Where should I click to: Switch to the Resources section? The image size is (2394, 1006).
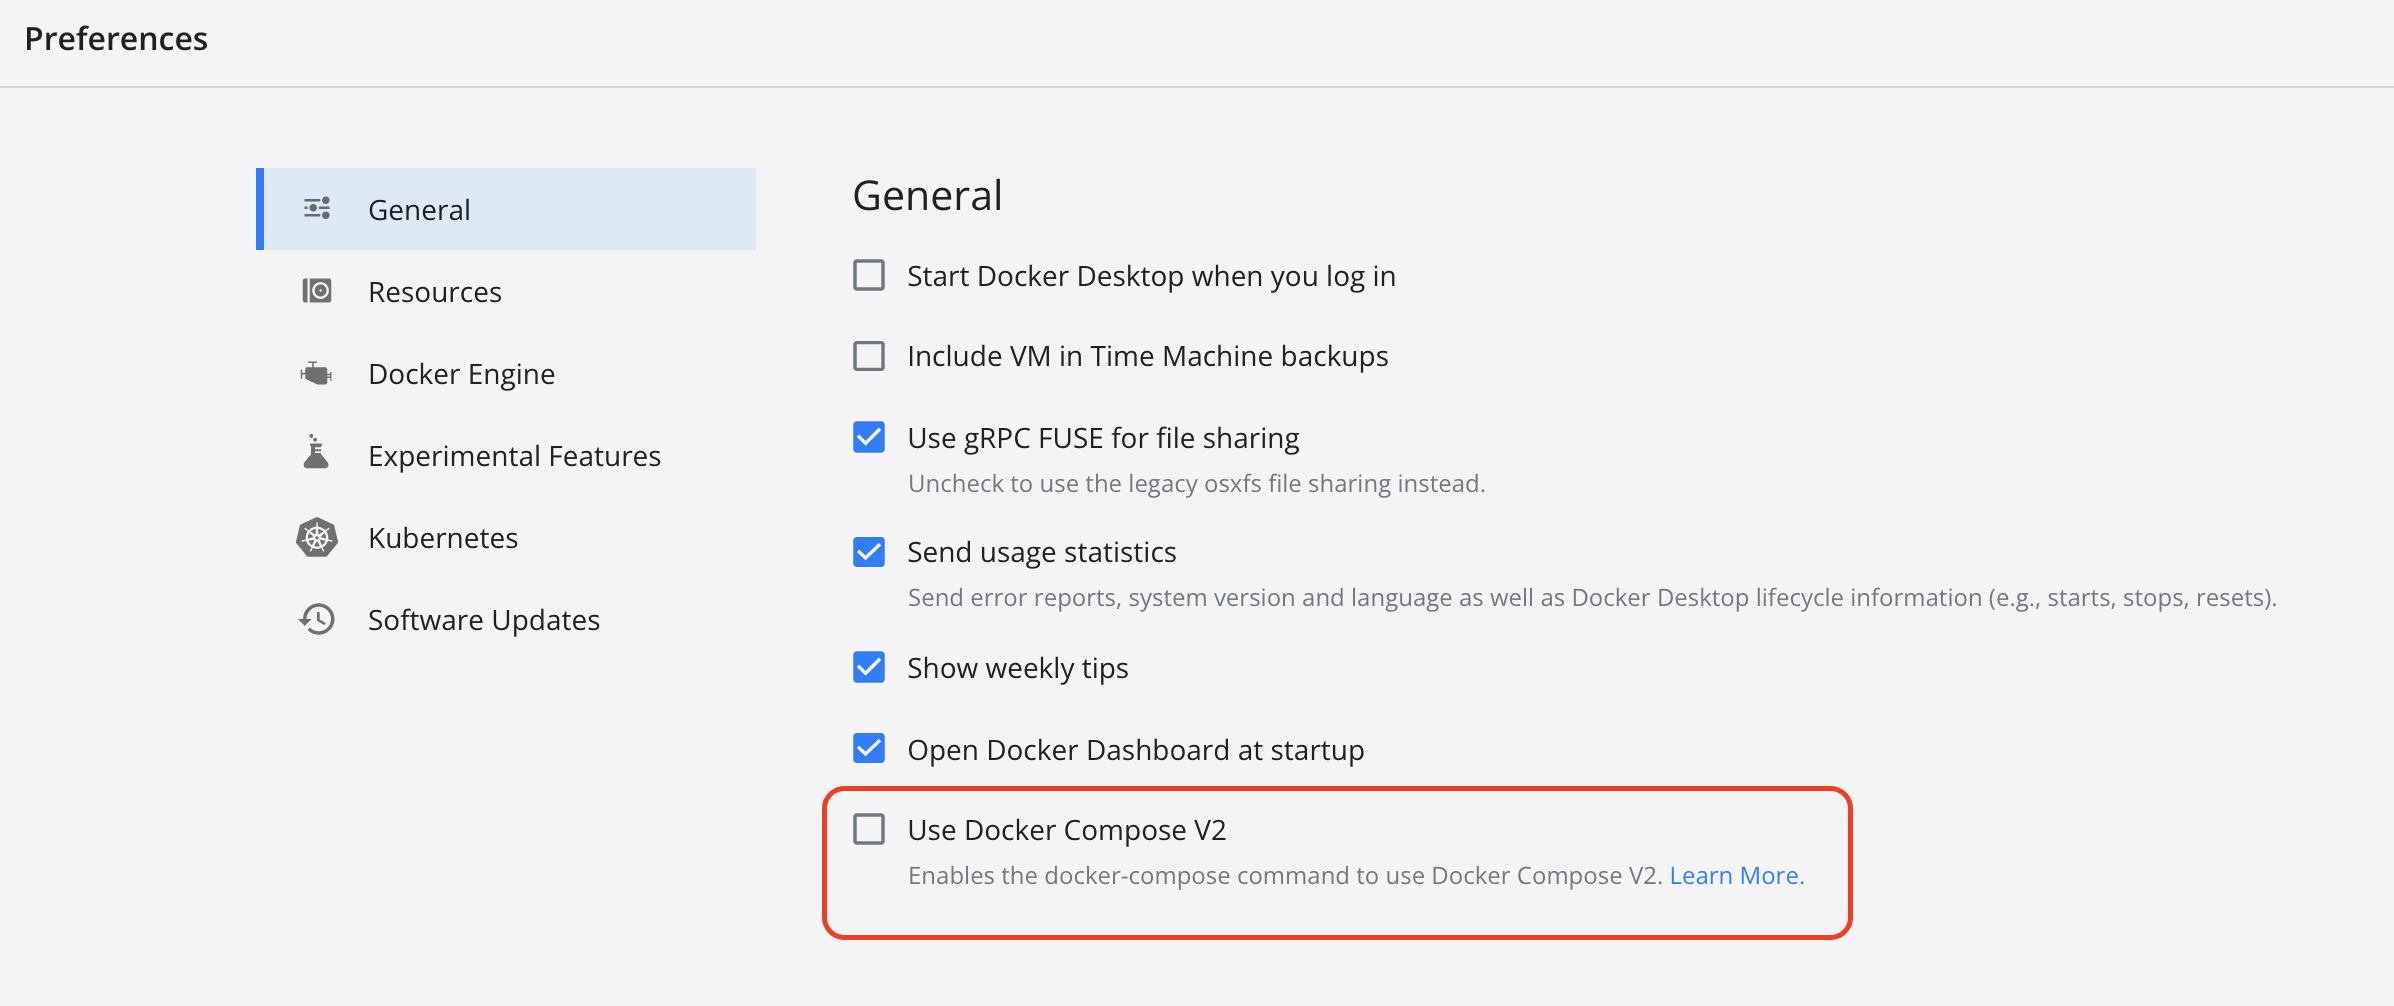pyautogui.click(x=434, y=292)
